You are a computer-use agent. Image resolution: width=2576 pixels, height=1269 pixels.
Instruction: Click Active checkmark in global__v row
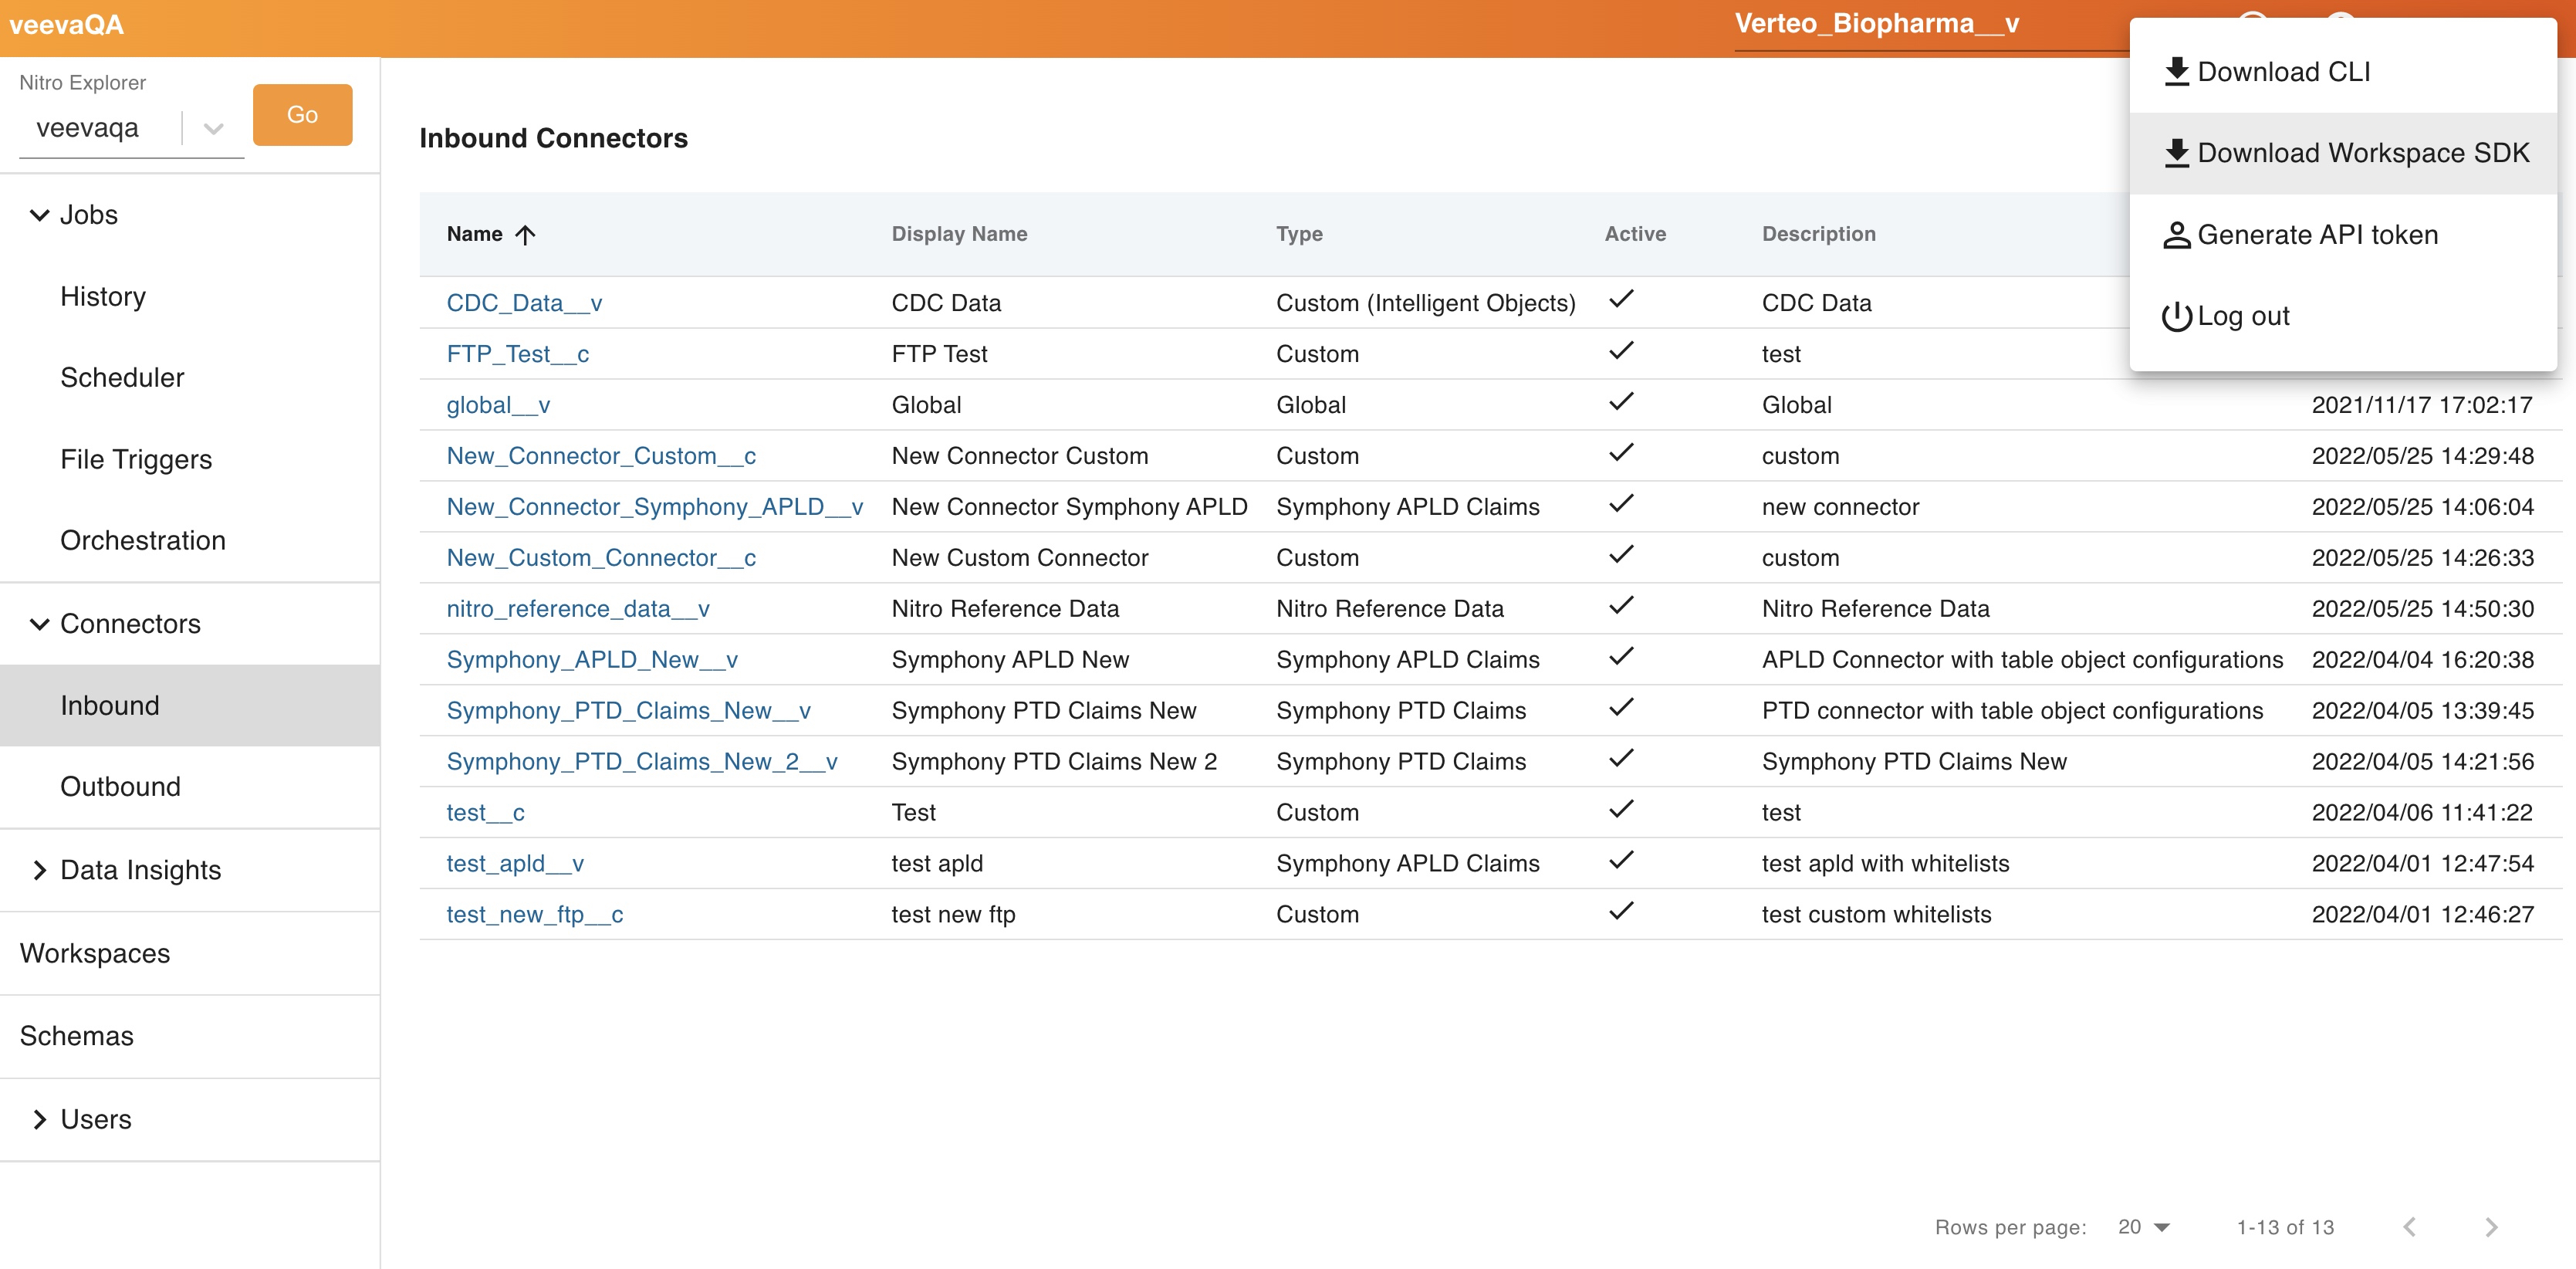click(1621, 401)
